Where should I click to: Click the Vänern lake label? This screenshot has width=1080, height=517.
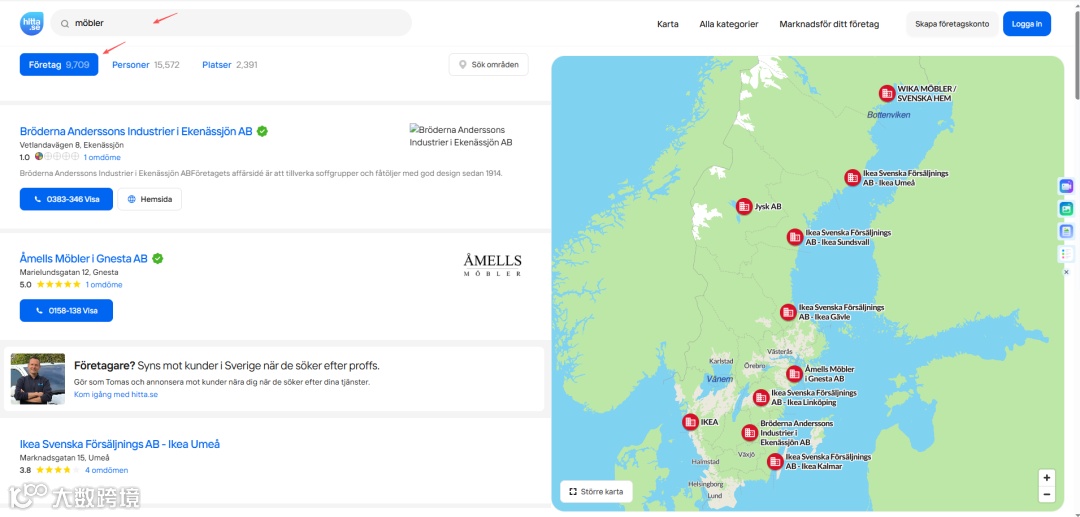tap(720, 379)
